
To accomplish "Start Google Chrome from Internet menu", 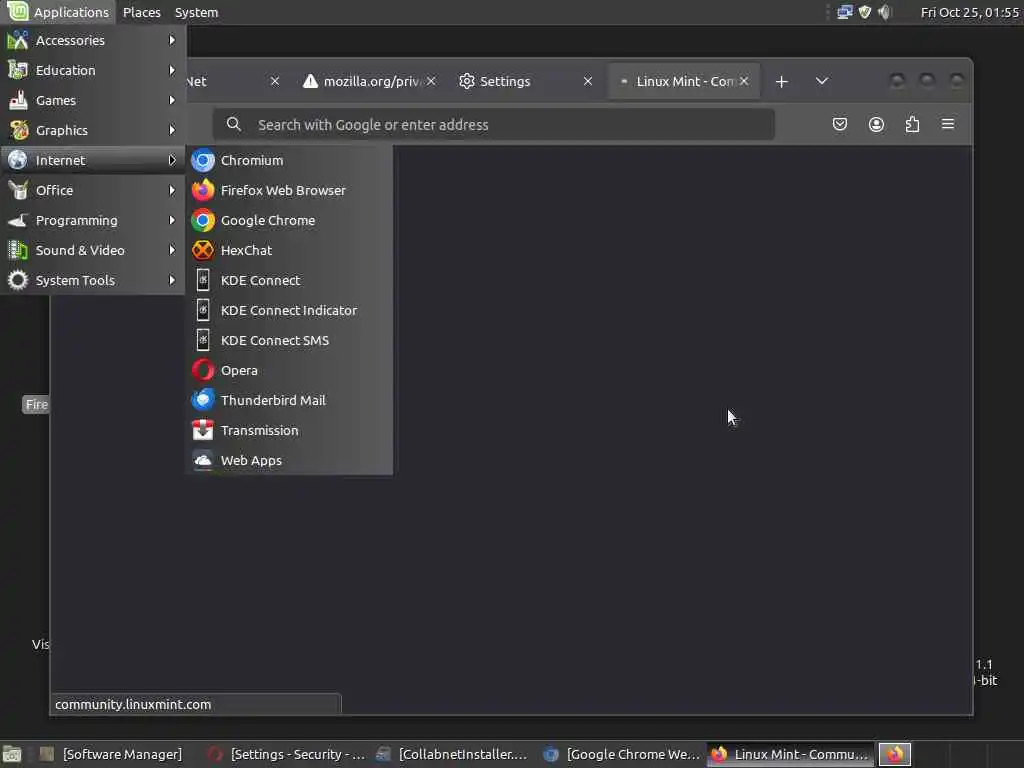I will [289, 220].
